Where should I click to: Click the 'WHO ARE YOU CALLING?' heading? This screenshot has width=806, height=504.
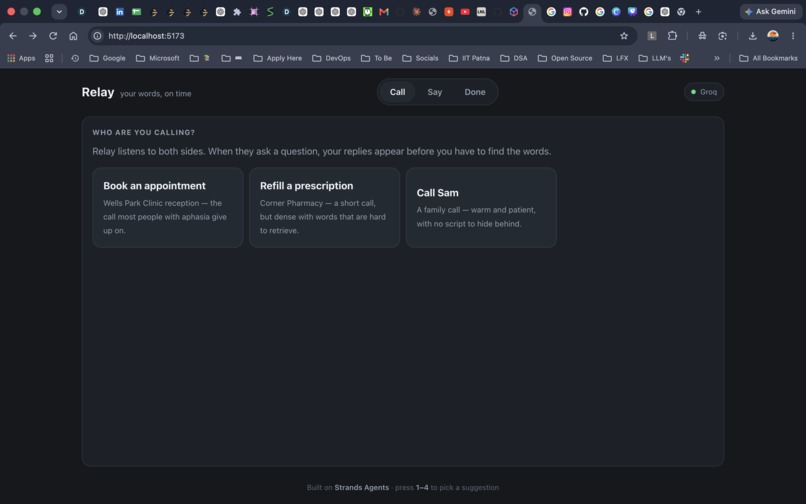click(x=143, y=132)
